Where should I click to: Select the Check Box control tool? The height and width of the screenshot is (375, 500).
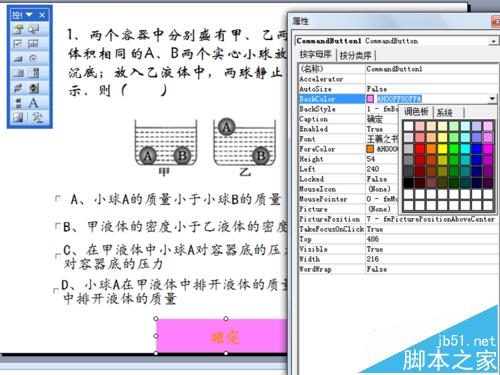tap(18, 44)
